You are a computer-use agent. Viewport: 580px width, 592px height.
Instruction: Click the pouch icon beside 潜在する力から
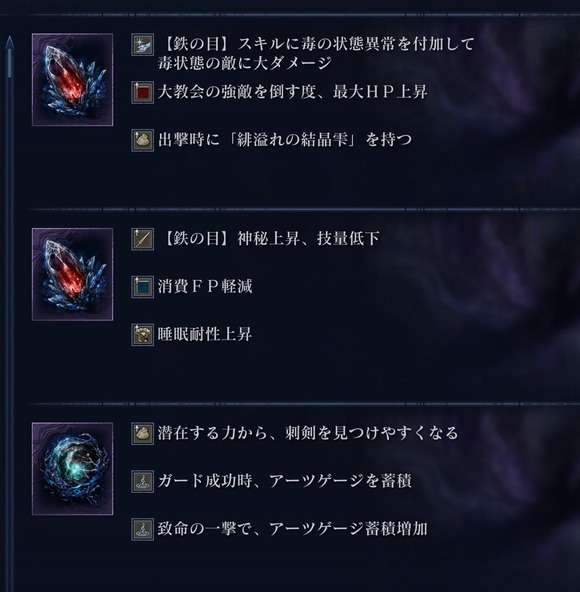(142, 433)
